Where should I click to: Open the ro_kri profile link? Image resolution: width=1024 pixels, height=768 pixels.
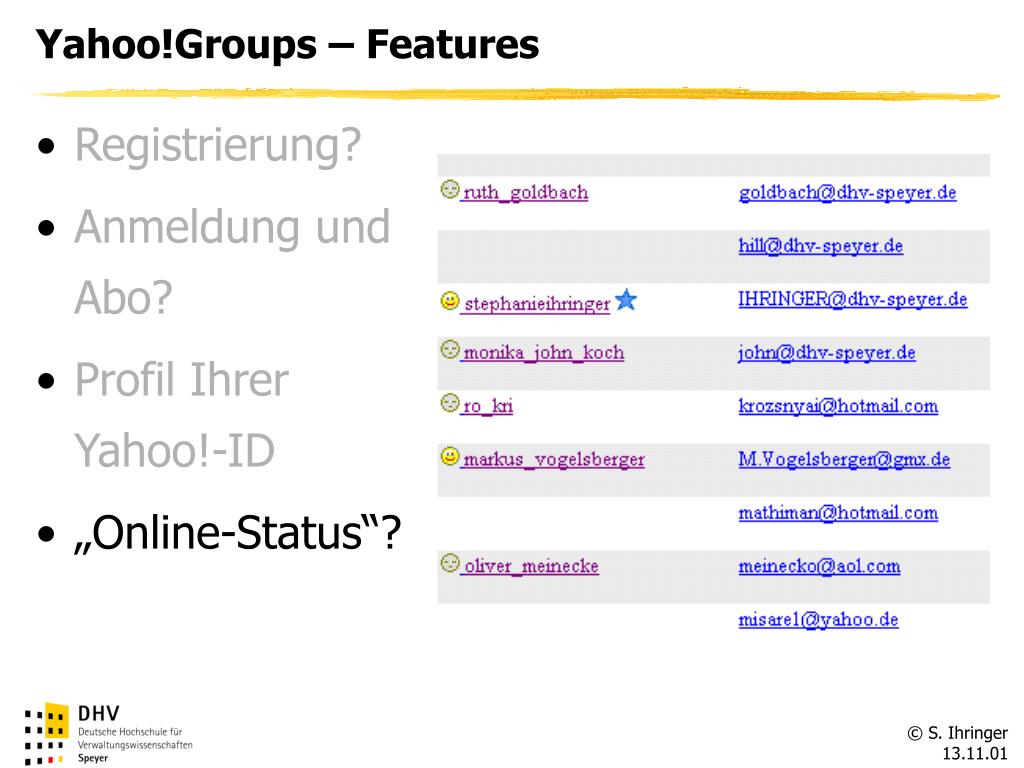pyautogui.click(x=488, y=406)
